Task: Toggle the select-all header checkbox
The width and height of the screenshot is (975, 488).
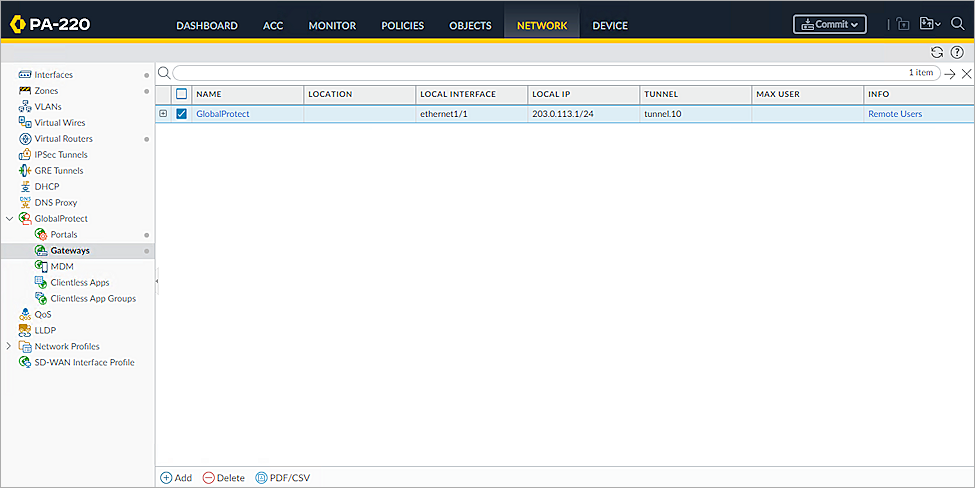Action: tap(182, 94)
